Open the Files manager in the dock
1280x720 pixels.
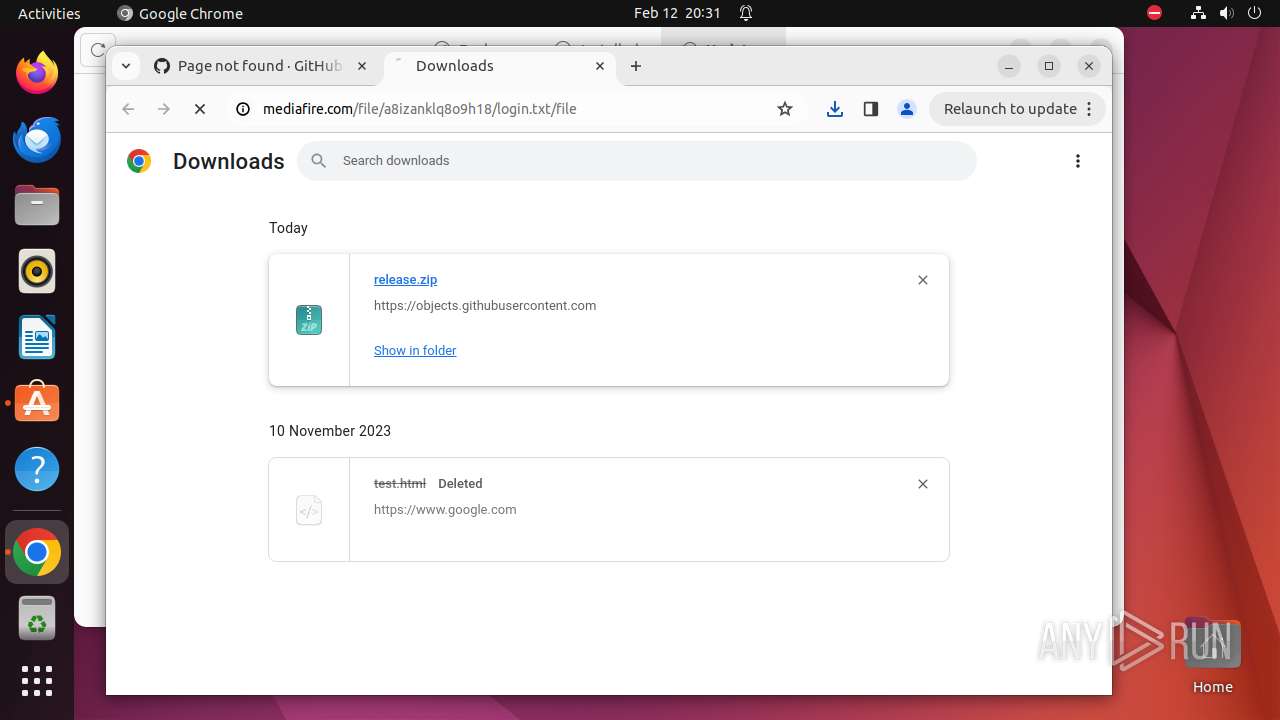pos(37,206)
